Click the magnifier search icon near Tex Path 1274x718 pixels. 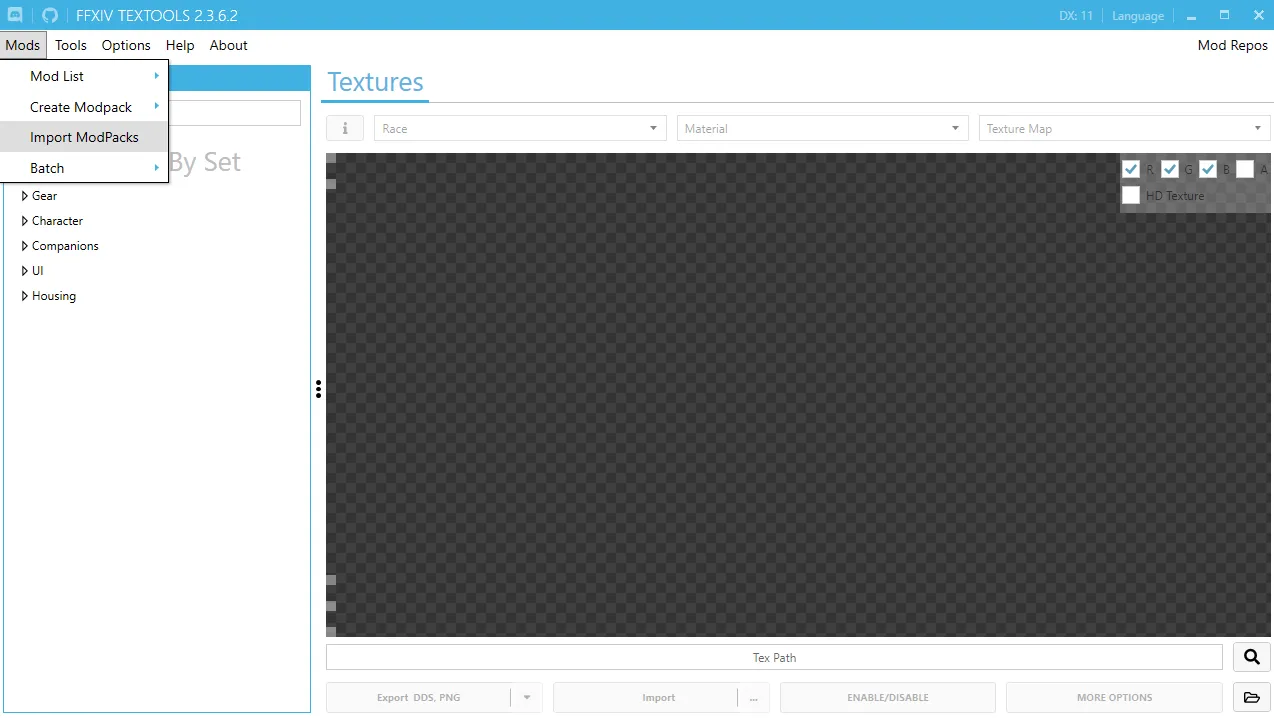(x=1251, y=657)
